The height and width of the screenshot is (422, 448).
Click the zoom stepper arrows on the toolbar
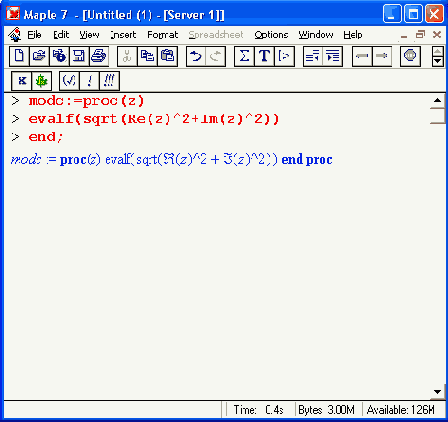pyautogui.click(x=437, y=56)
